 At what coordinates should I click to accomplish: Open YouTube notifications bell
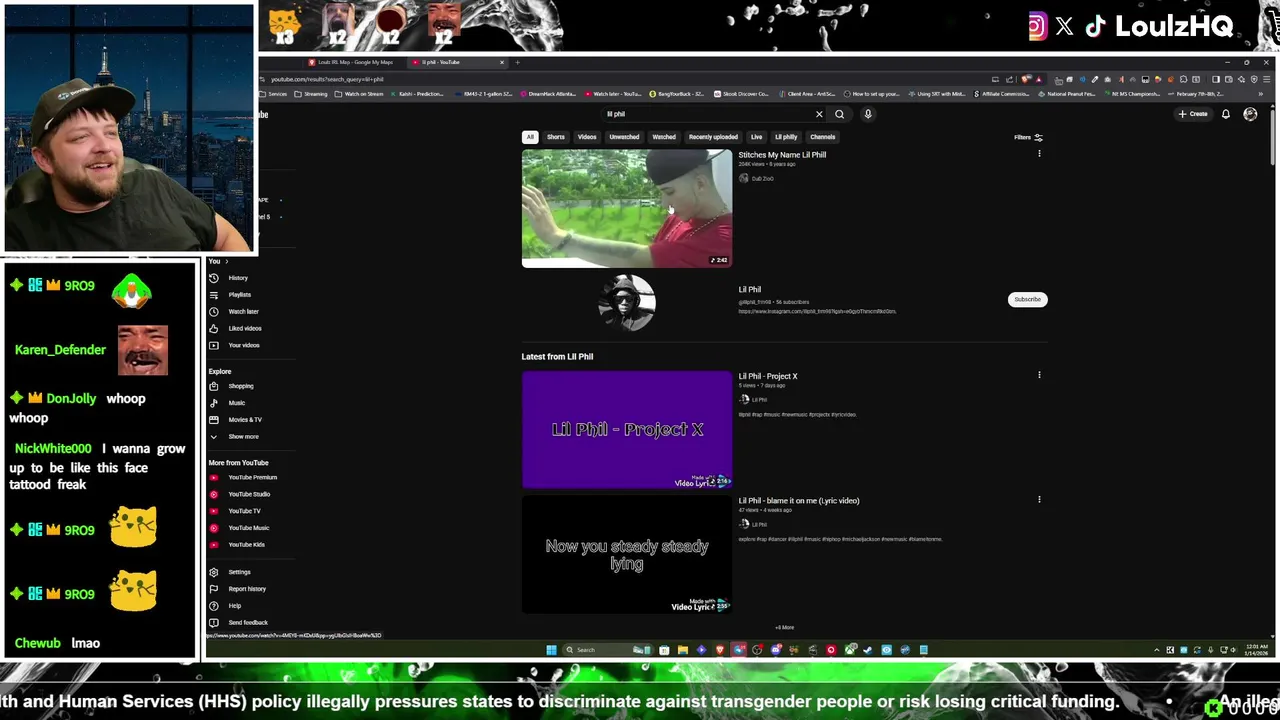tap(1226, 114)
